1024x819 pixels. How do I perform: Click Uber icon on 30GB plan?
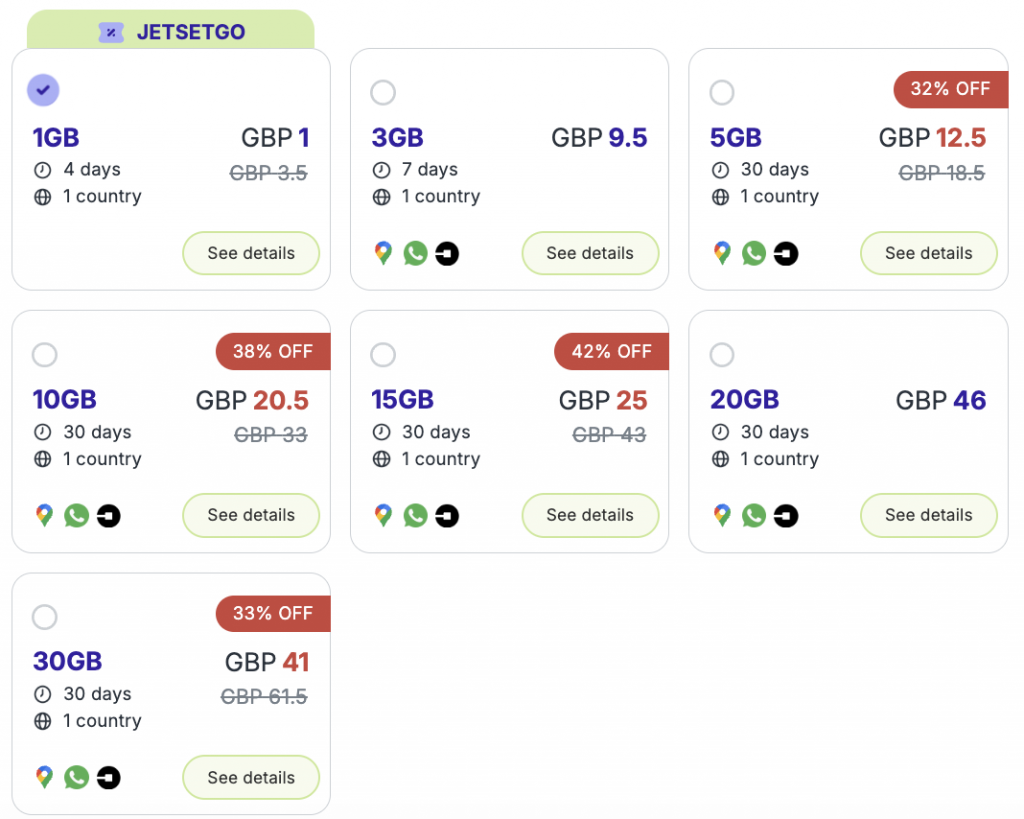pos(108,778)
